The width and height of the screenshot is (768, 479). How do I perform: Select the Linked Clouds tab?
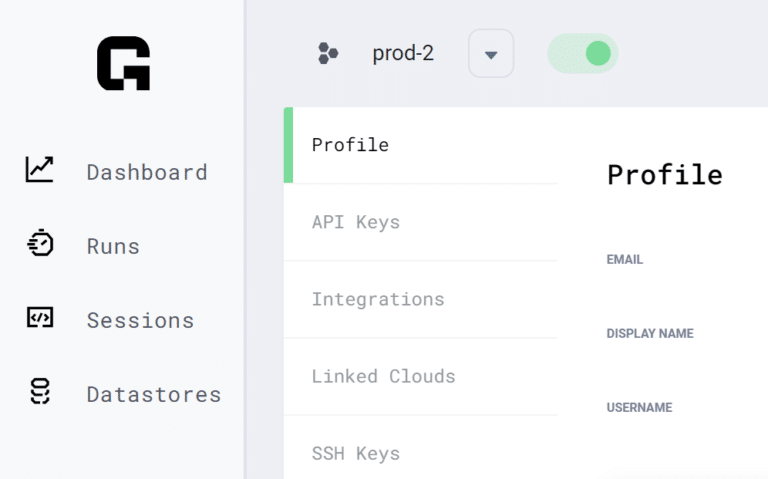383,376
